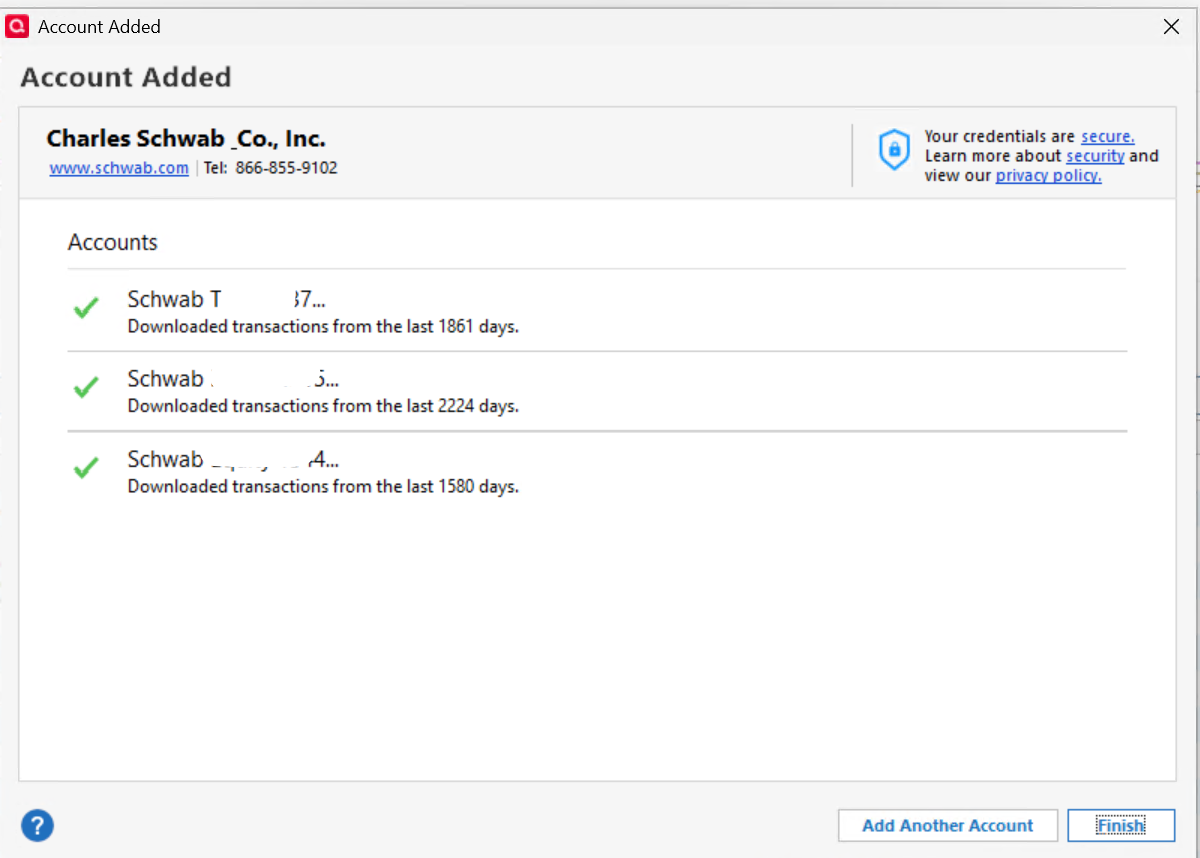Open the www.schwab.com link
Screen dimensions: 1200x858
tap(119, 168)
